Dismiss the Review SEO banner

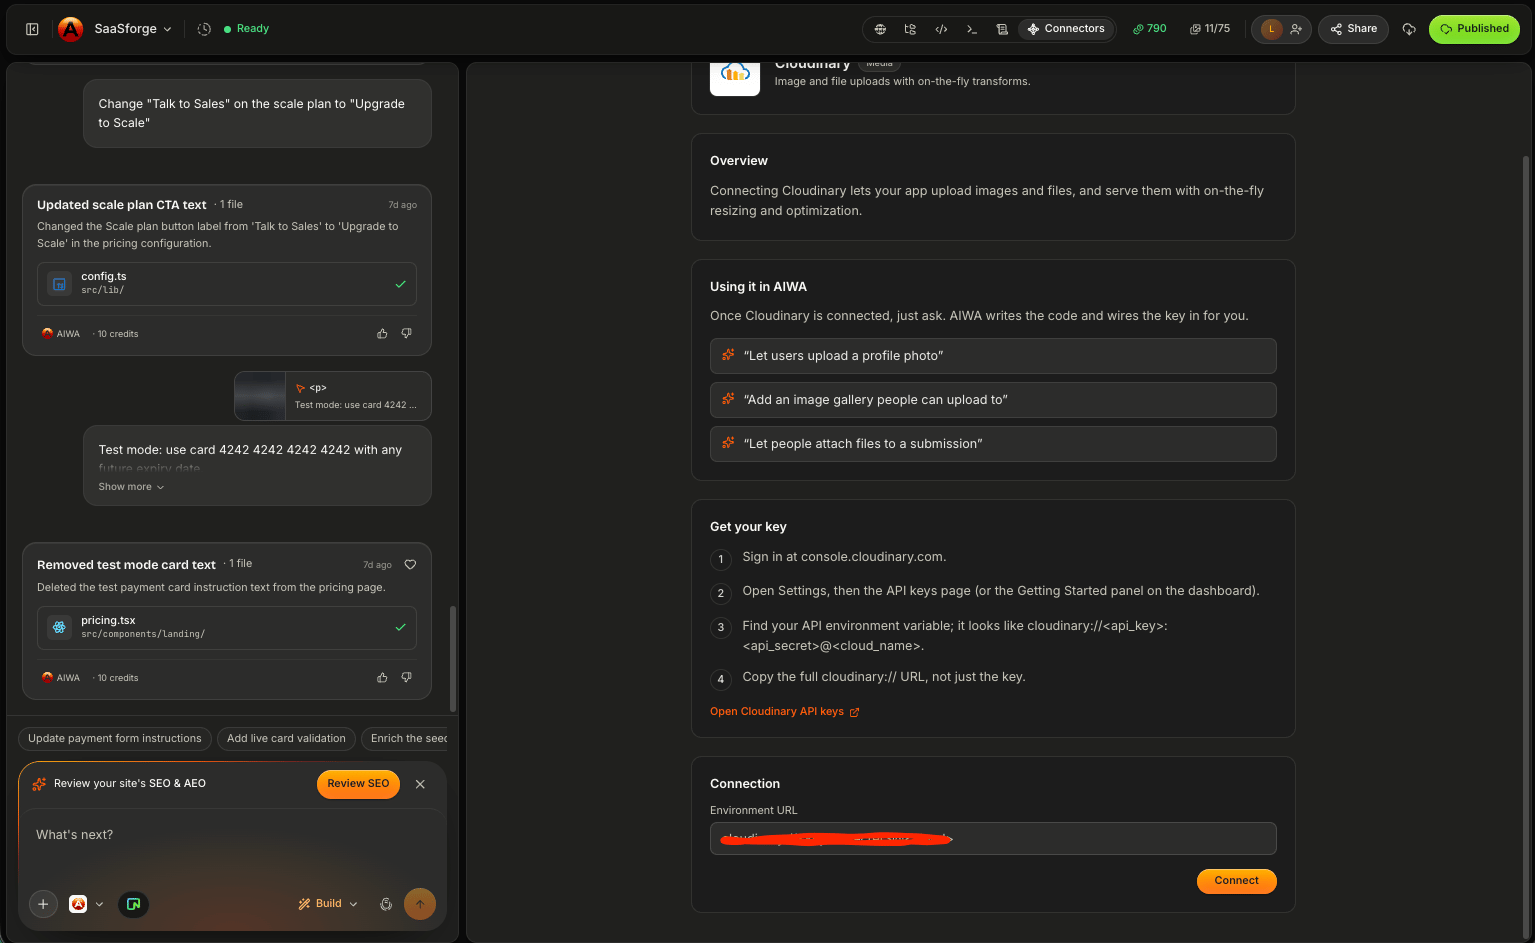pyautogui.click(x=420, y=784)
